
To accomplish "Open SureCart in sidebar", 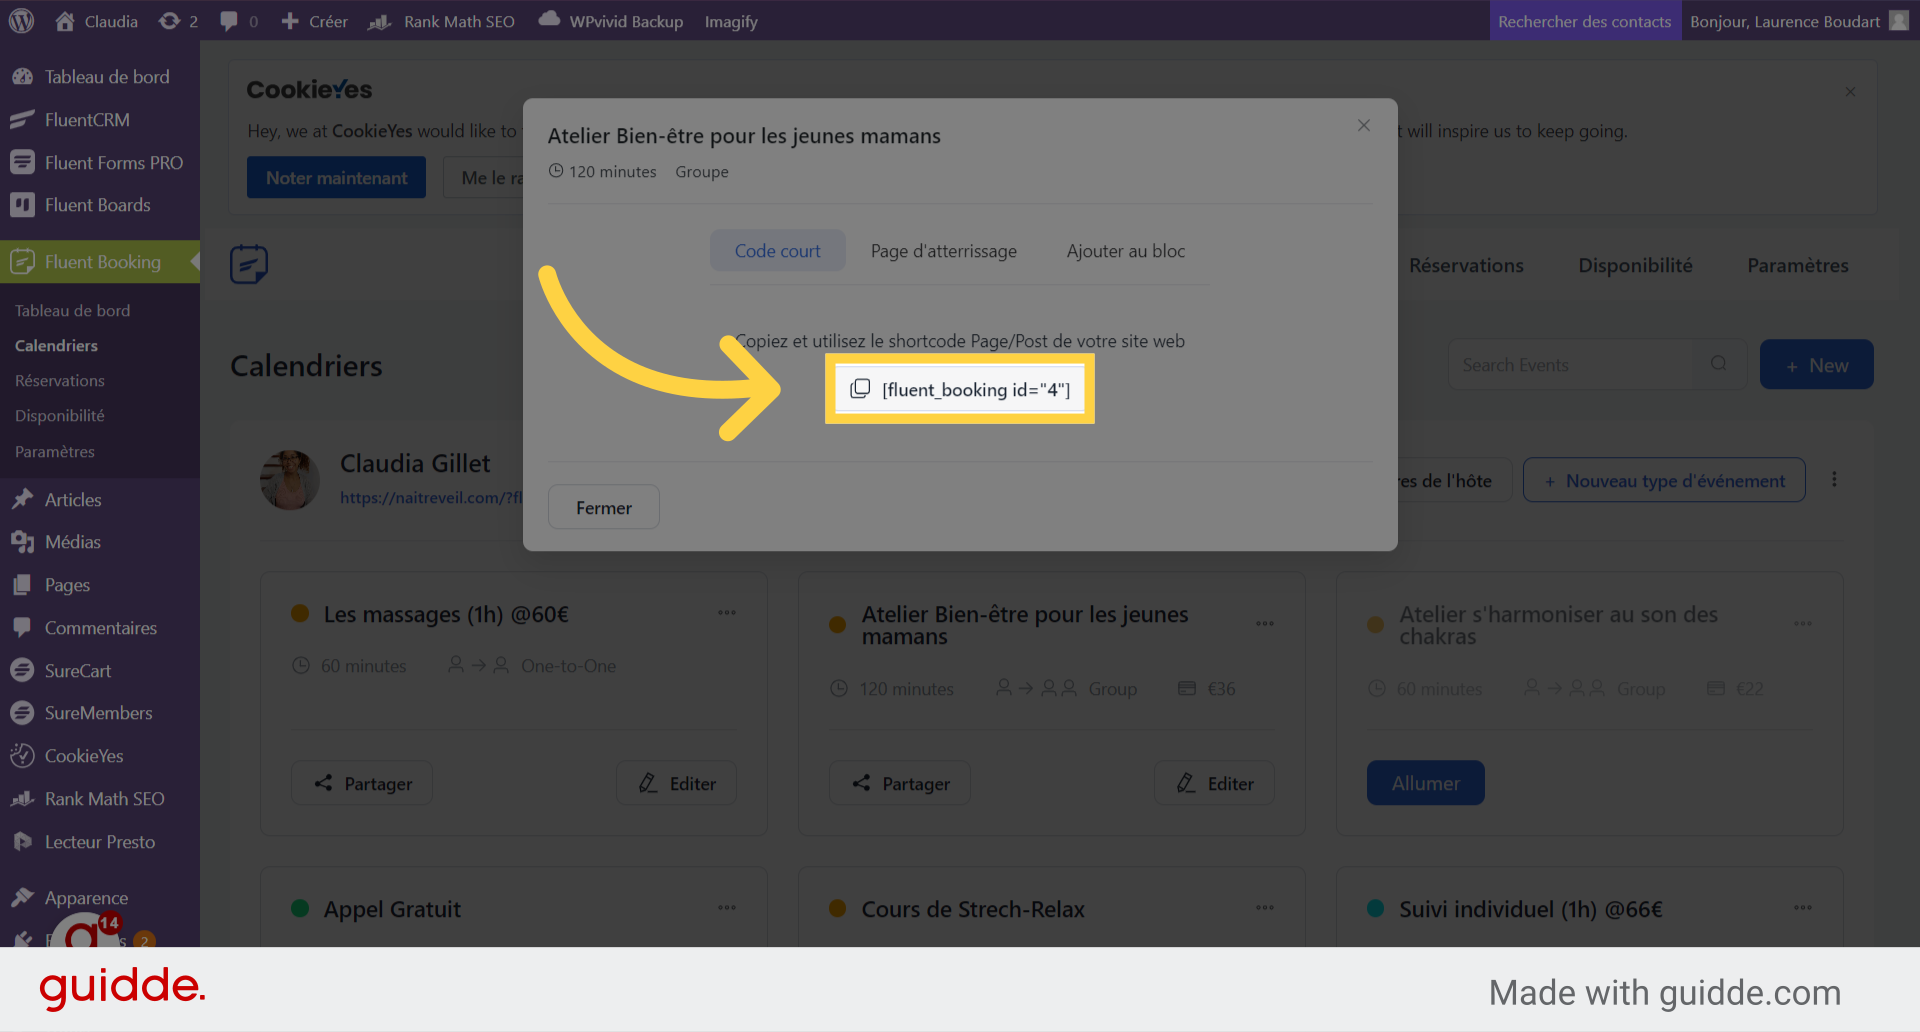I will 100,671.
